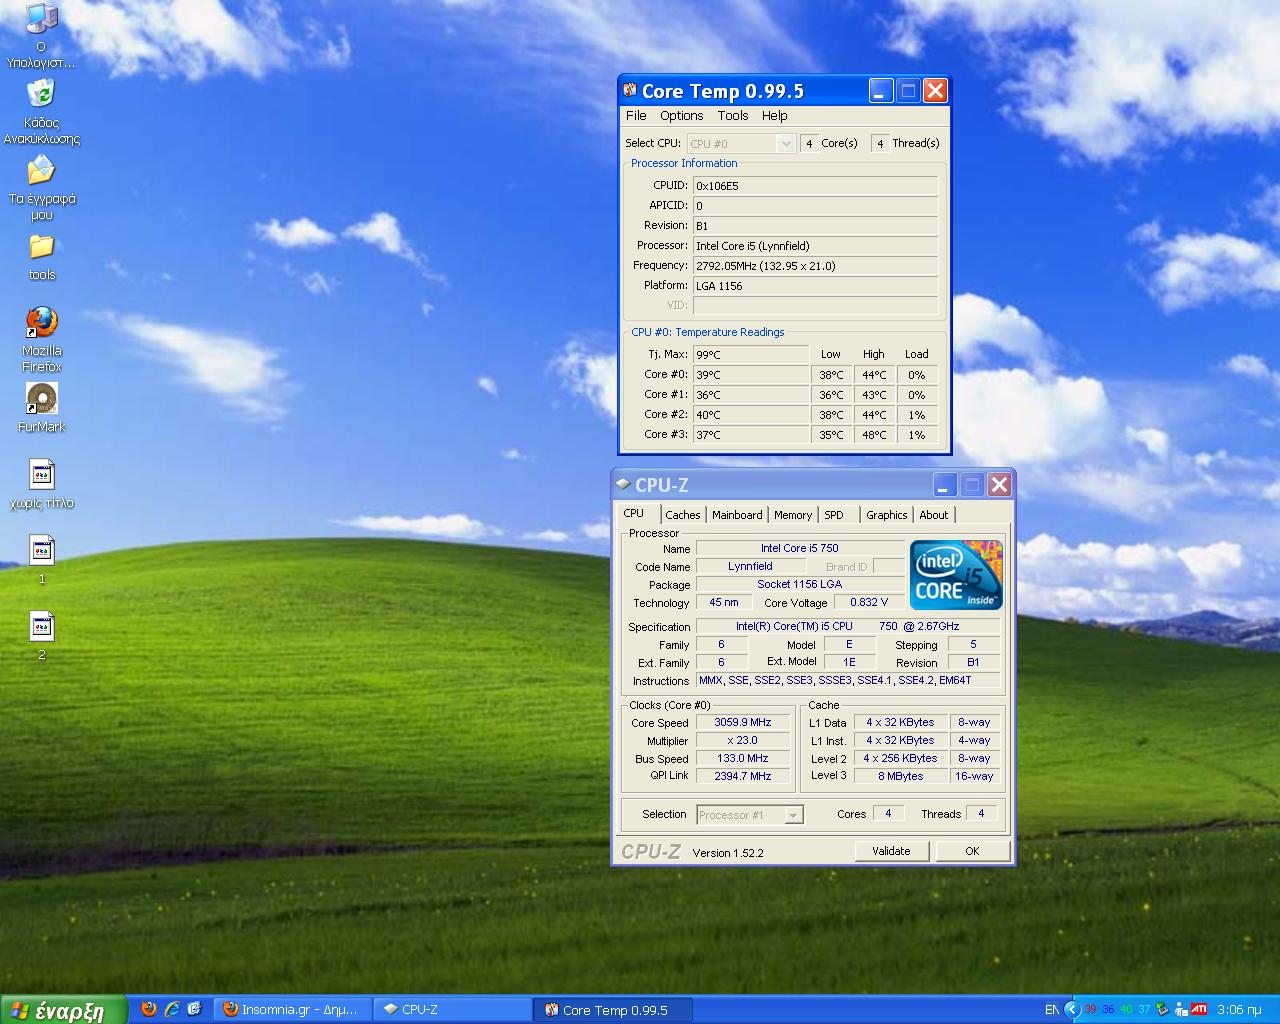Click the cyan 37 core temperature tray icon

[1144, 1009]
